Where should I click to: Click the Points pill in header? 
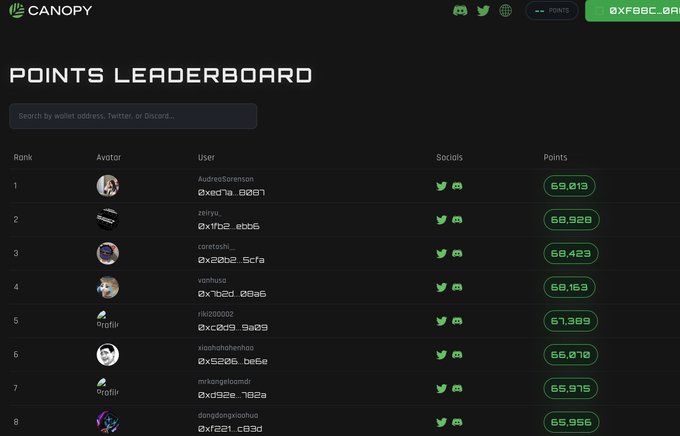[x=552, y=10]
